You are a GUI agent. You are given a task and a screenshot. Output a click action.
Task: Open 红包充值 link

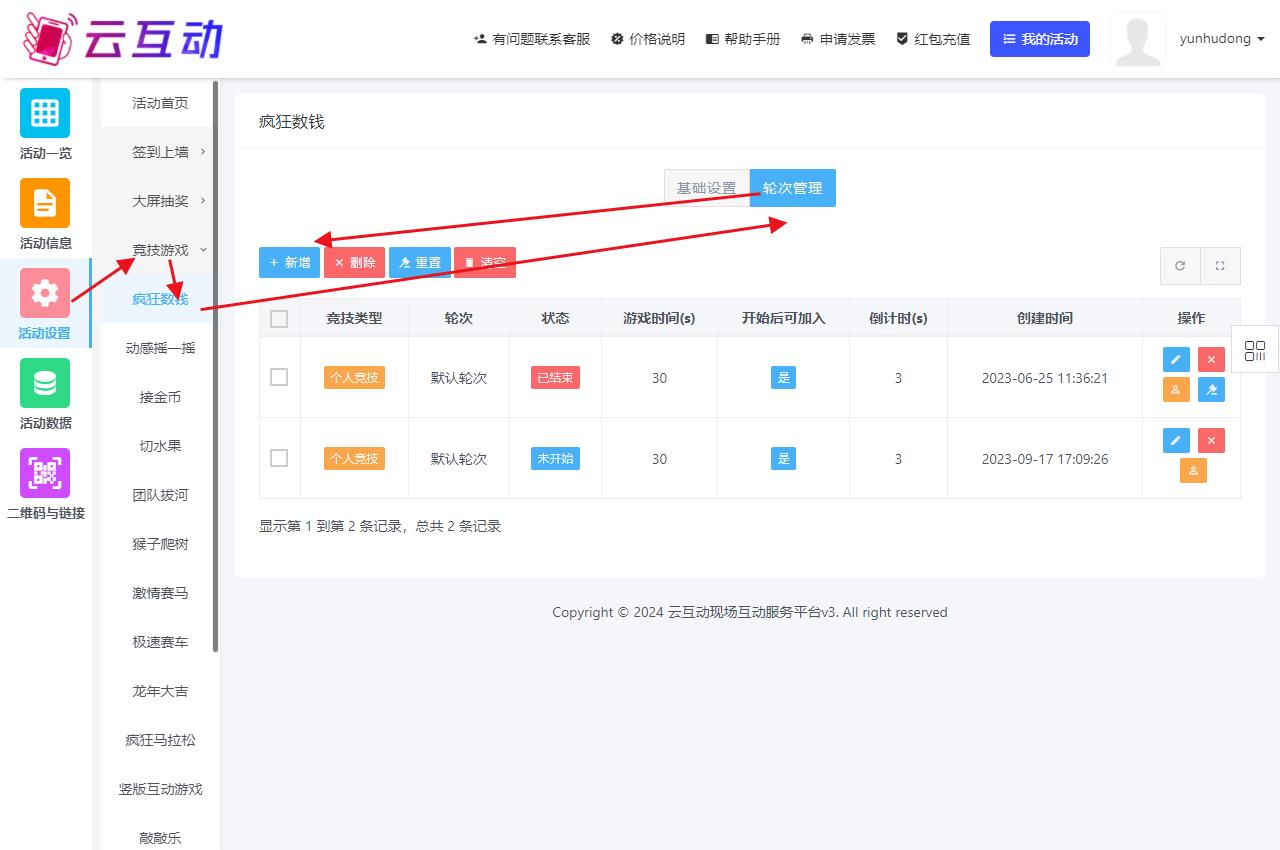point(933,39)
